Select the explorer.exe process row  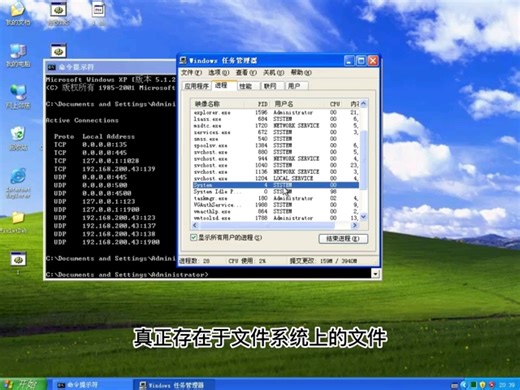click(x=276, y=113)
